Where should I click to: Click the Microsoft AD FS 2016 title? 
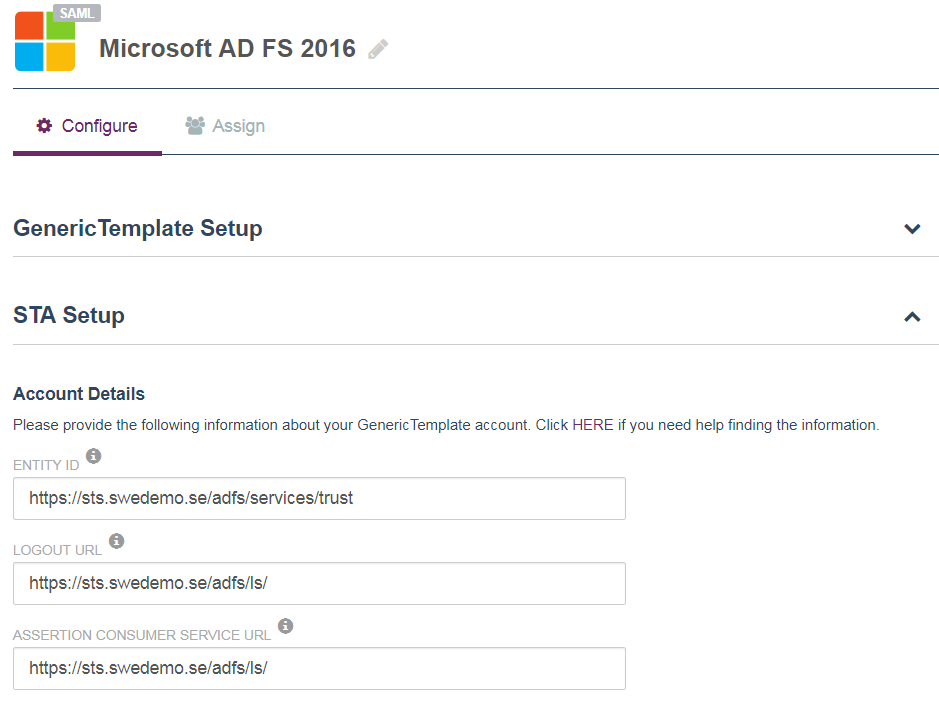coord(228,49)
